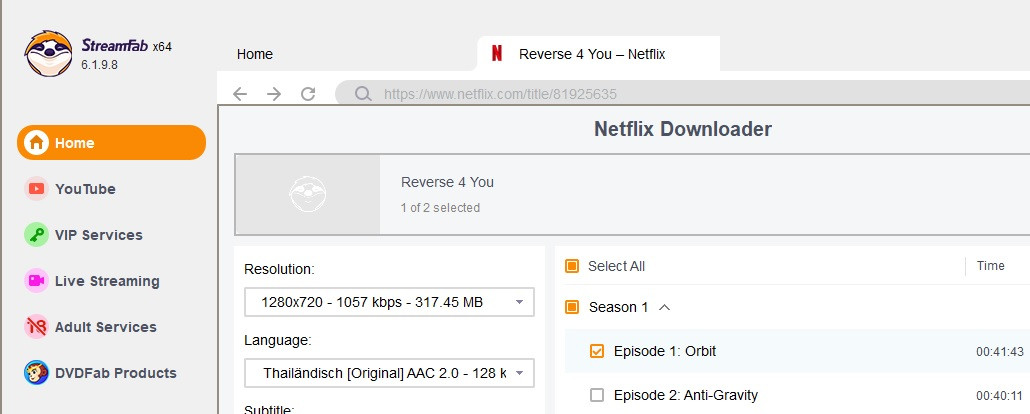Select the Reverse 4 You – Netflix tab
The width and height of the screenshot is (1030, 414).
(x=592, y=54)
